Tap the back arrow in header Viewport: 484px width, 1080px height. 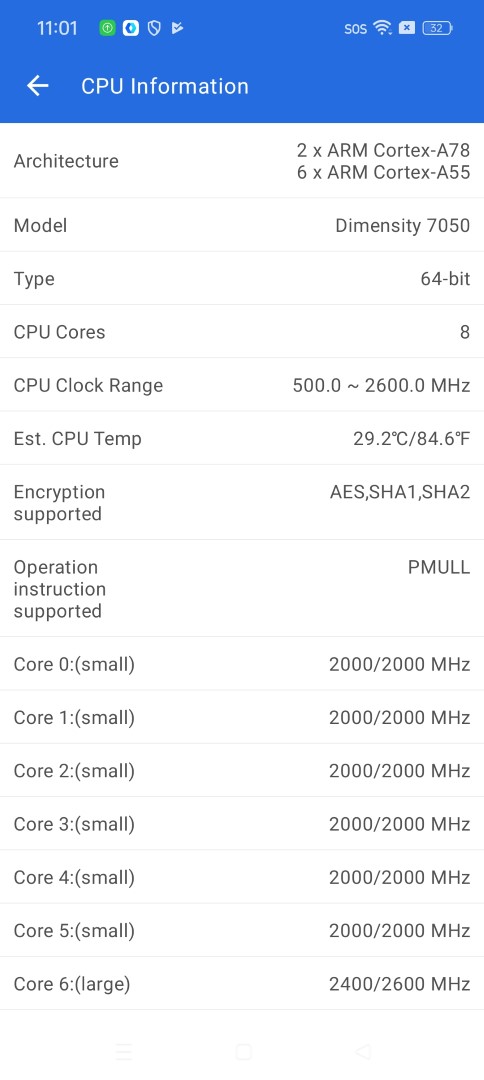(x=38, y=85)
